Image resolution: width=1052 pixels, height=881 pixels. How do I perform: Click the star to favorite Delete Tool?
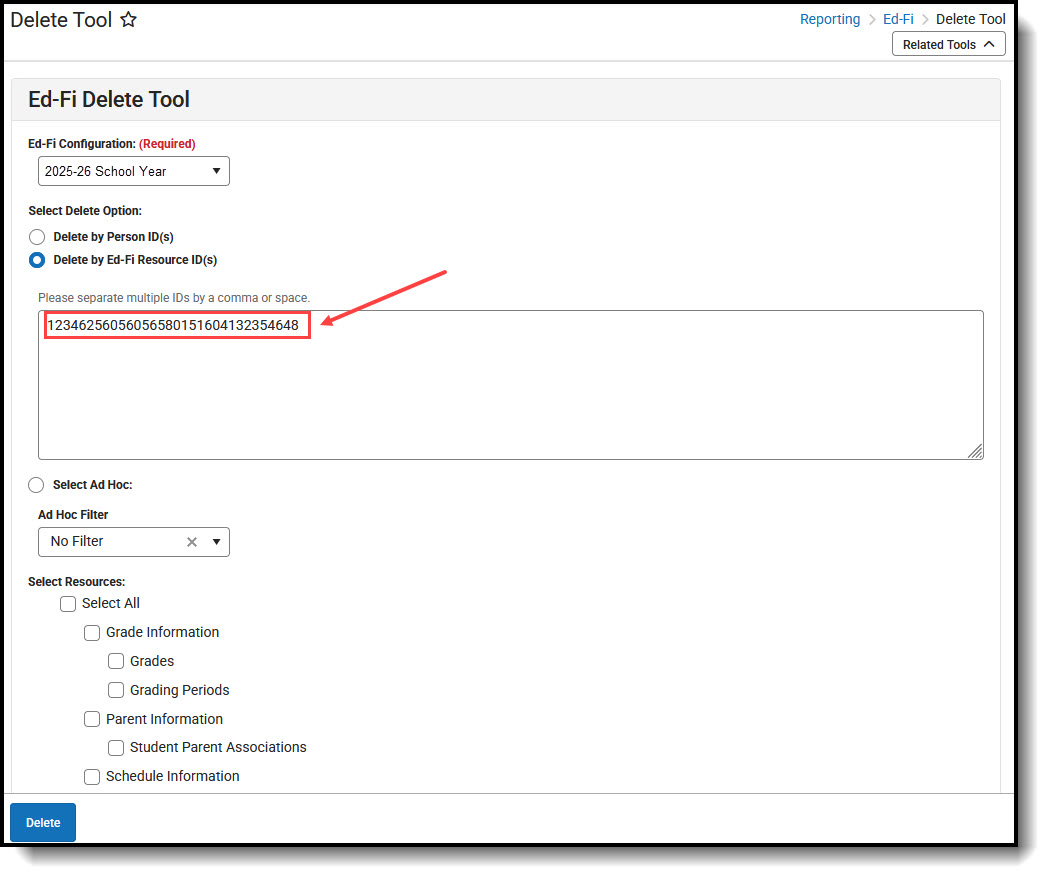128,19
